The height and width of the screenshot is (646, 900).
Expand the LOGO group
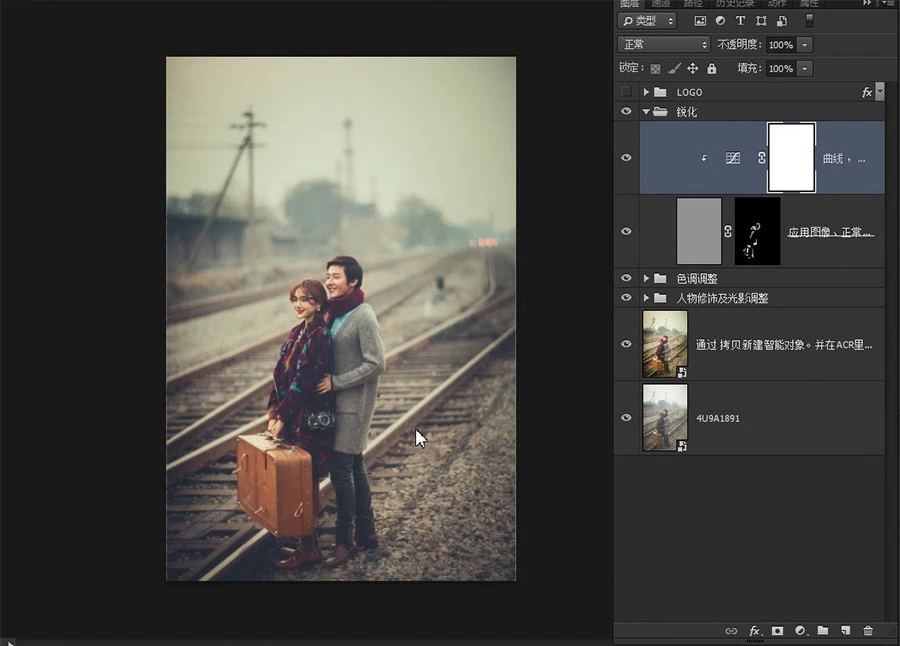(646, 92)
